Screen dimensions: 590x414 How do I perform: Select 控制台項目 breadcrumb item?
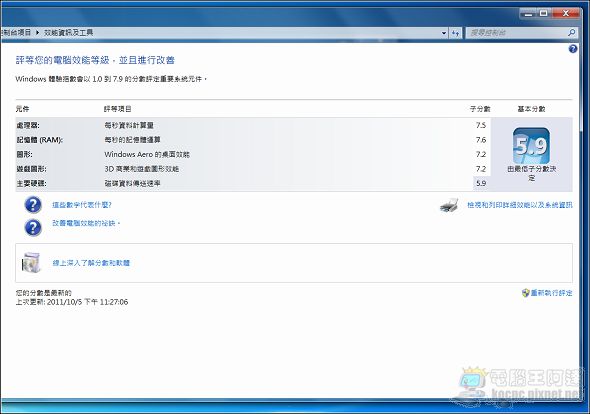click(x=16, y=33)
